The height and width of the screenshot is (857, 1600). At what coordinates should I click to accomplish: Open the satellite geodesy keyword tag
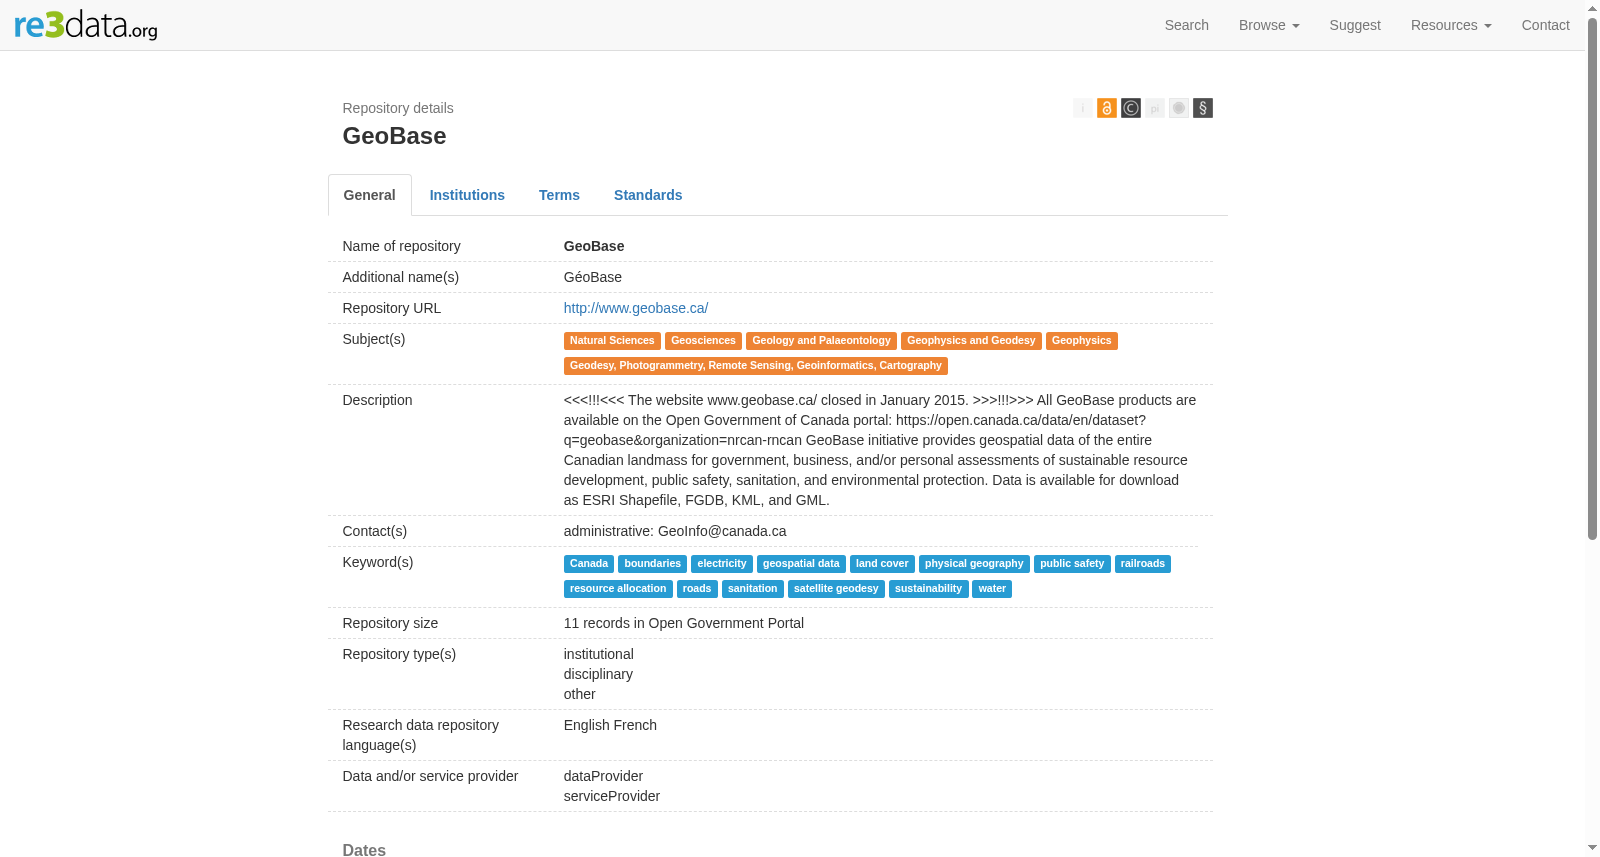point(836,589)
